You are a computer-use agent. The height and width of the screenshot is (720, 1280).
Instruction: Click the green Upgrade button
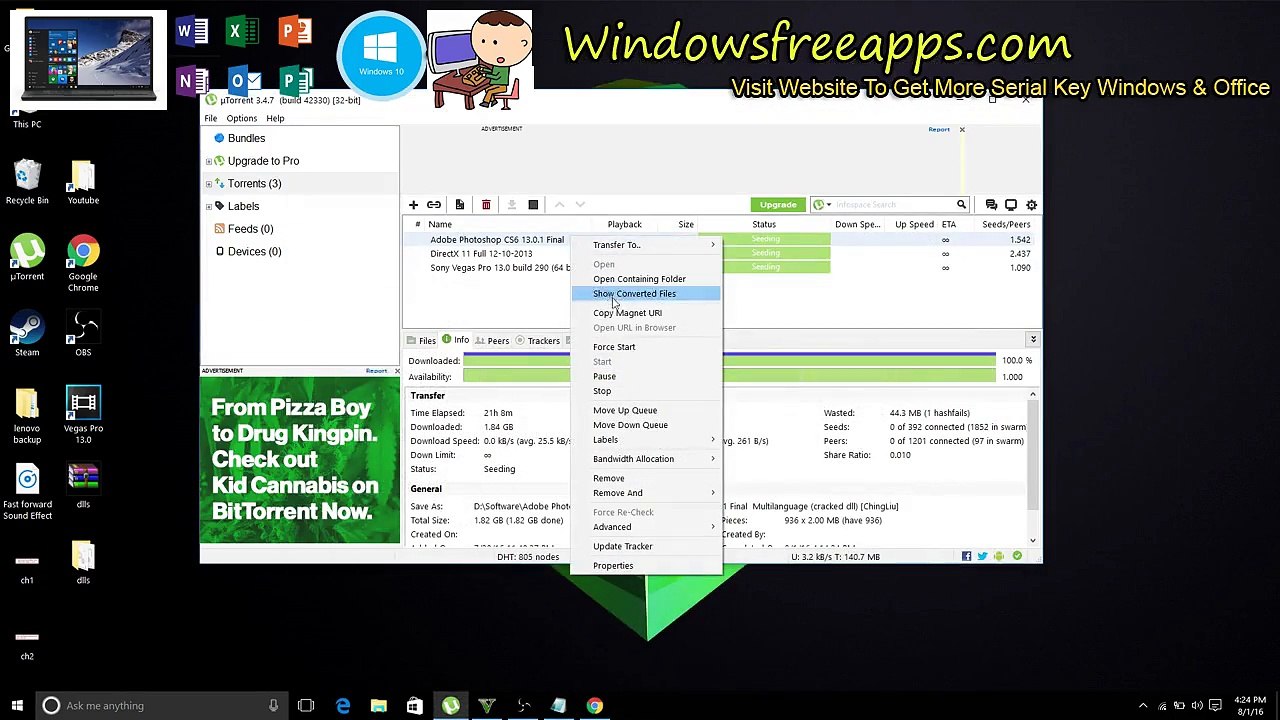pos(778,205)
